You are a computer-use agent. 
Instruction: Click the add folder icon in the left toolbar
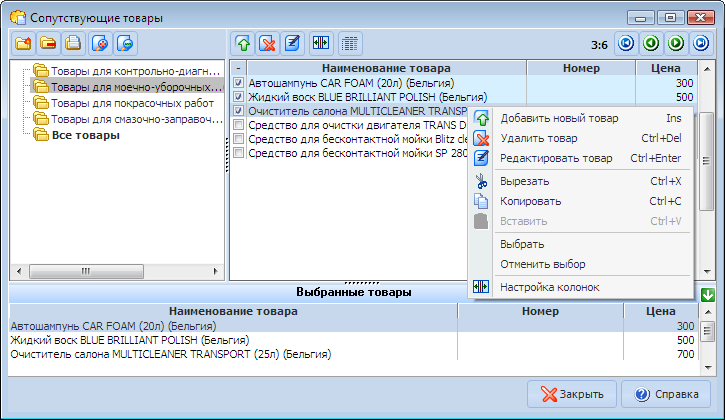point(23,43)
